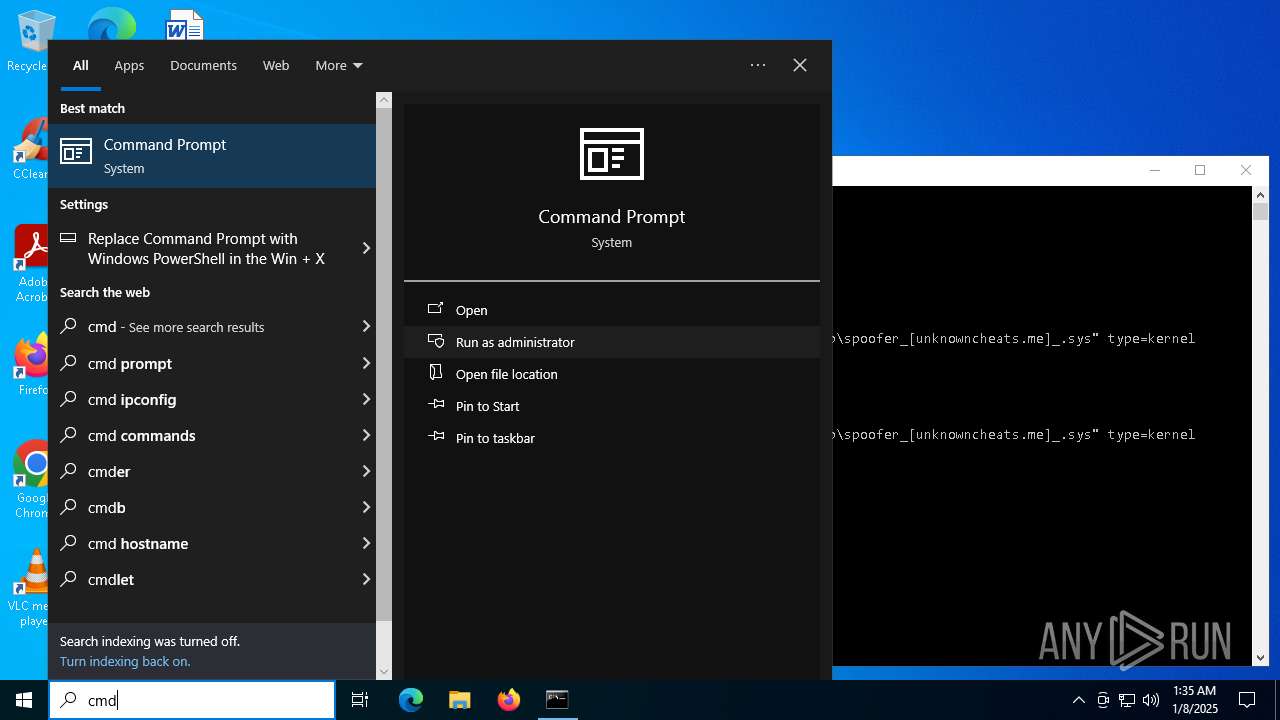Screen dimensions: 1280x720
Task: Open the Microsoft Edge desktop shortcut
Action: (110, 24)
